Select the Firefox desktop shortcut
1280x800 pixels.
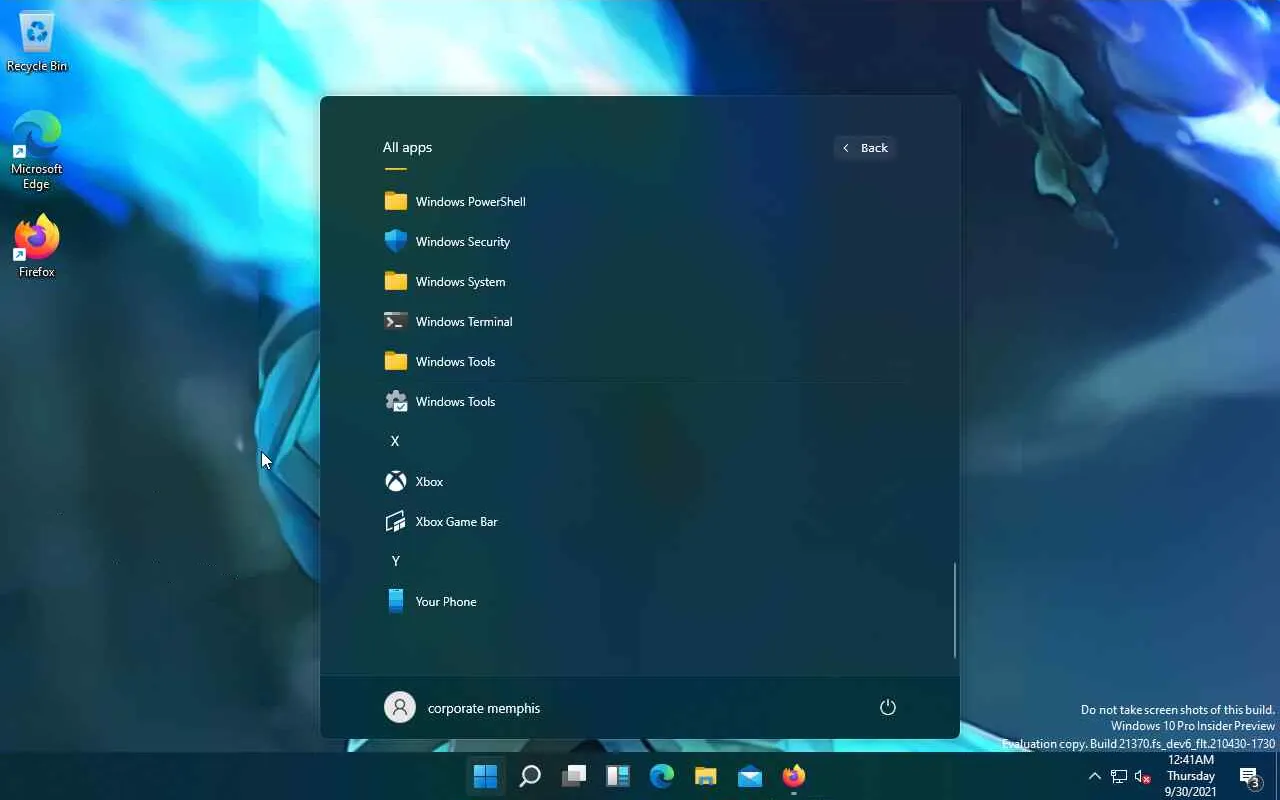[x=37, y=247]
